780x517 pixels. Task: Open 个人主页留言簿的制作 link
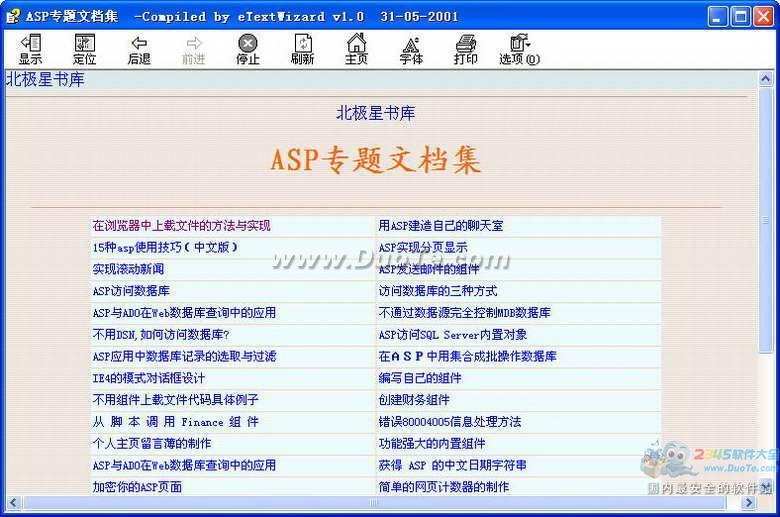click(152, 443)
